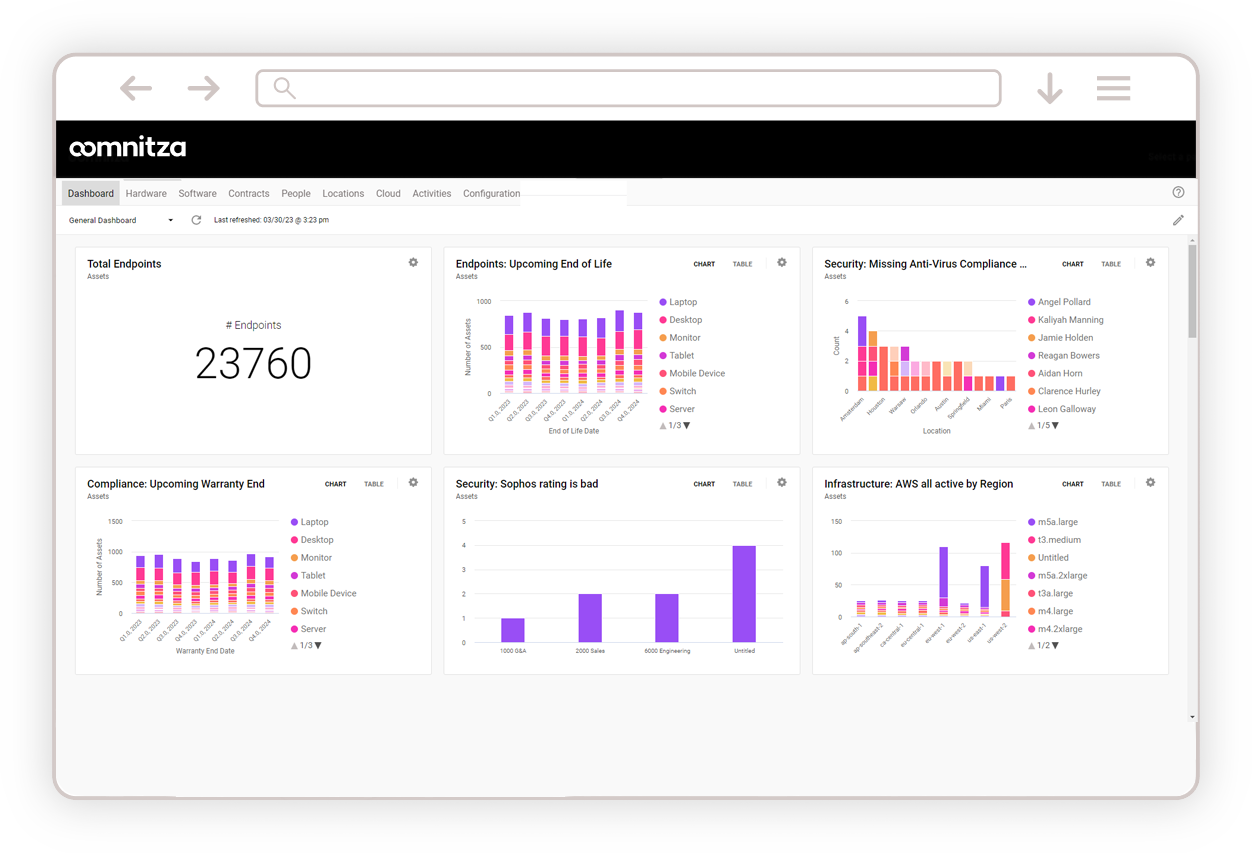This screenshot has width=1252, height=853.
Task: Toggle Laptop legend item in End of Life chart
Action: [x=679, y=302]
